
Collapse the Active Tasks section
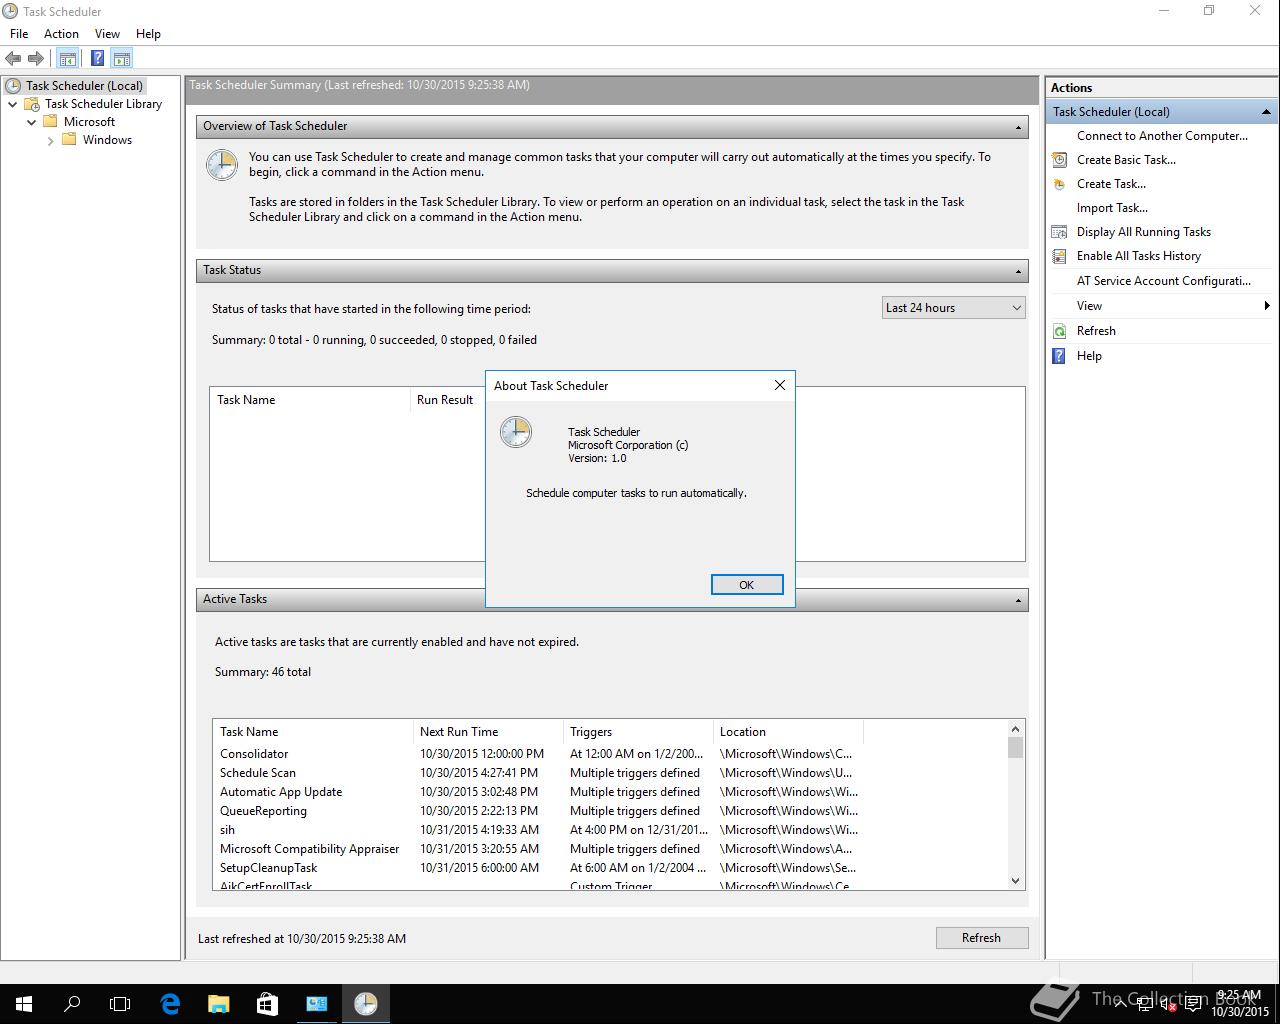coord(1018,600)
